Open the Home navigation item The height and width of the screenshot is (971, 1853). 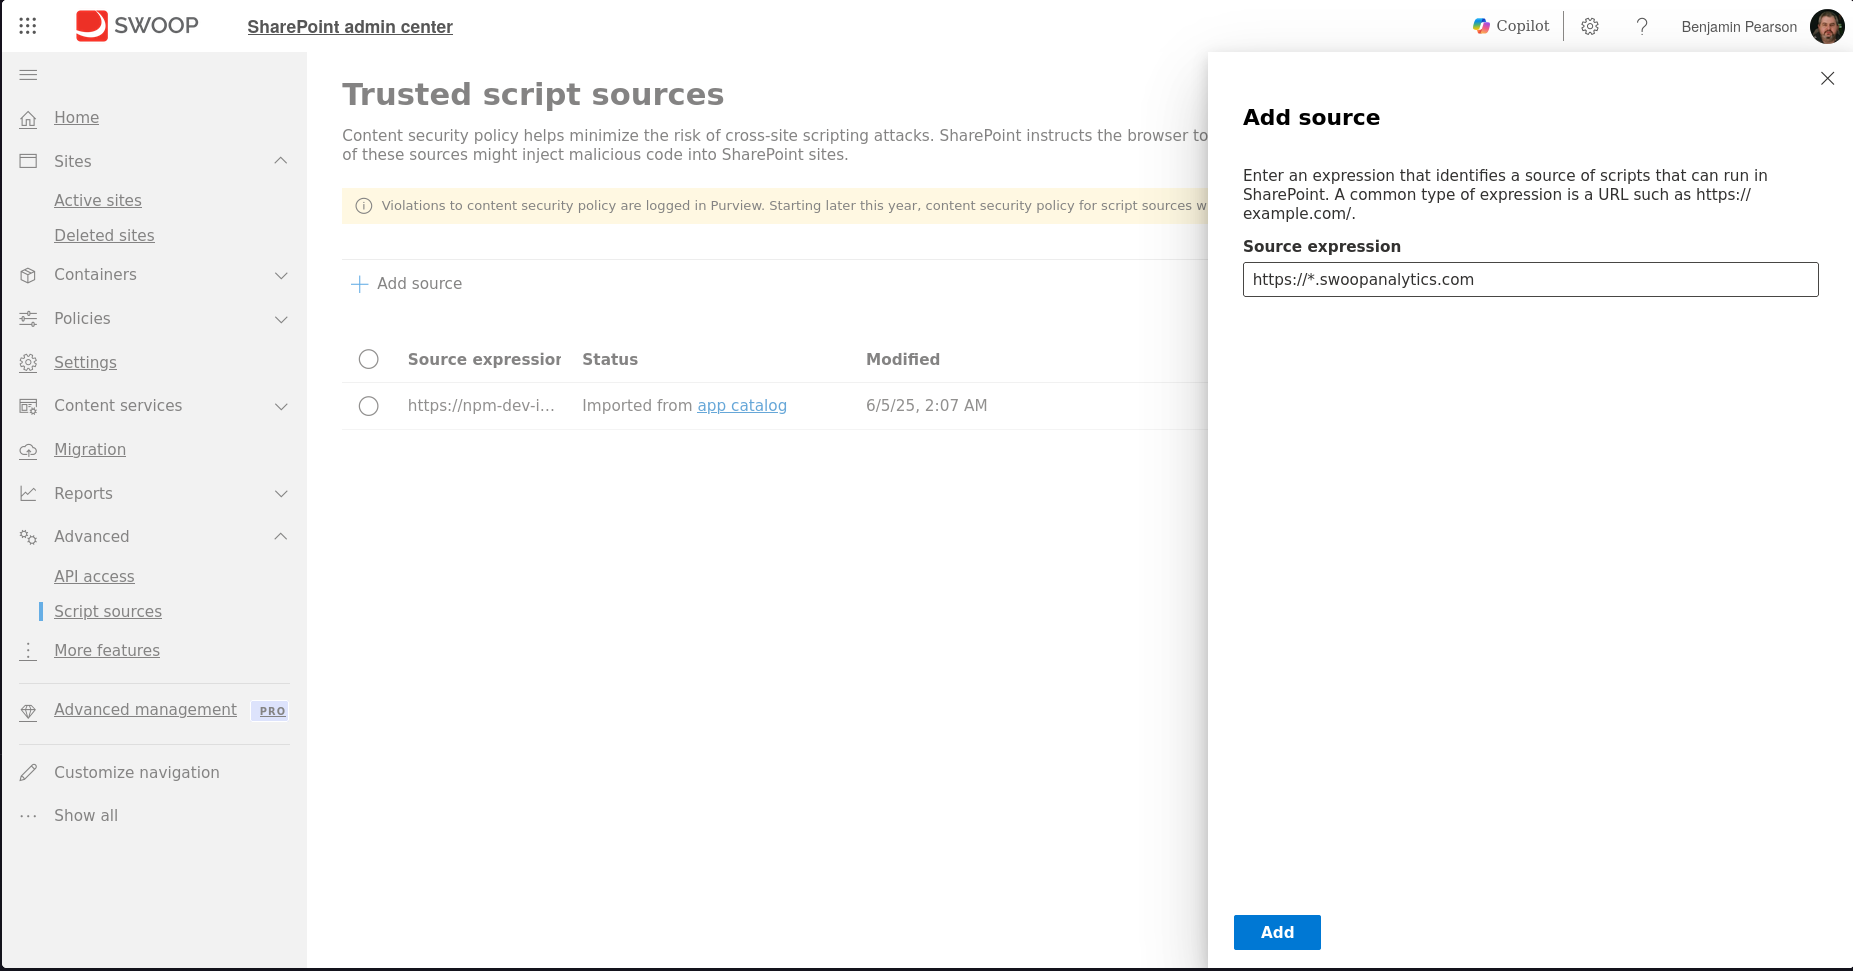[x=76, y=118]
